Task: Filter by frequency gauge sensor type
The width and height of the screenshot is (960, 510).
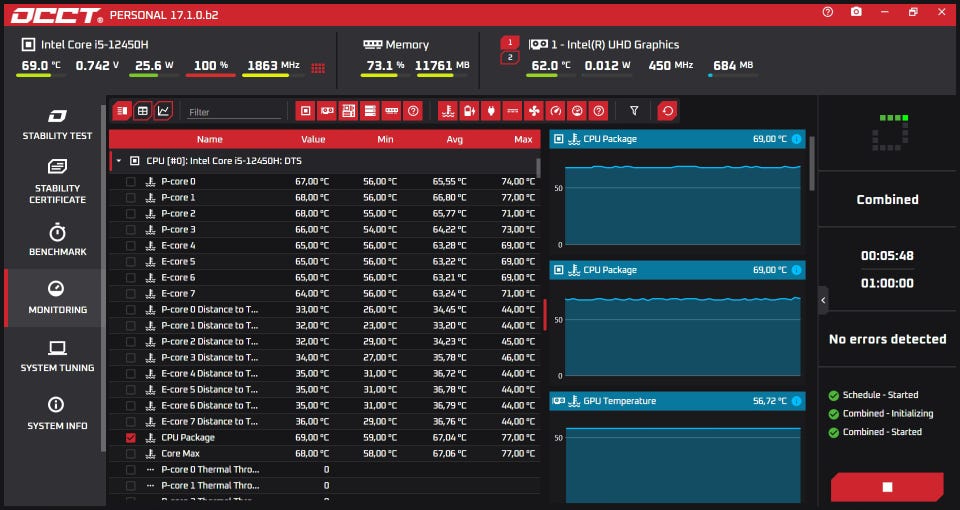Action: tap(555, 111)
